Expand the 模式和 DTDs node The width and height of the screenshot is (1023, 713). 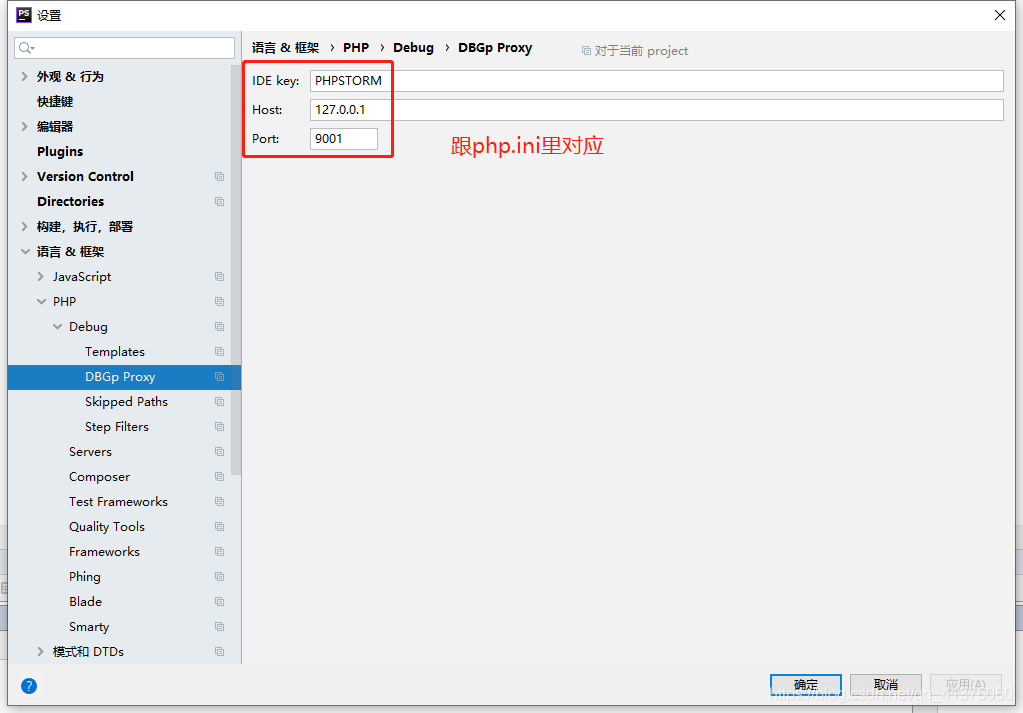pos(40,652)
